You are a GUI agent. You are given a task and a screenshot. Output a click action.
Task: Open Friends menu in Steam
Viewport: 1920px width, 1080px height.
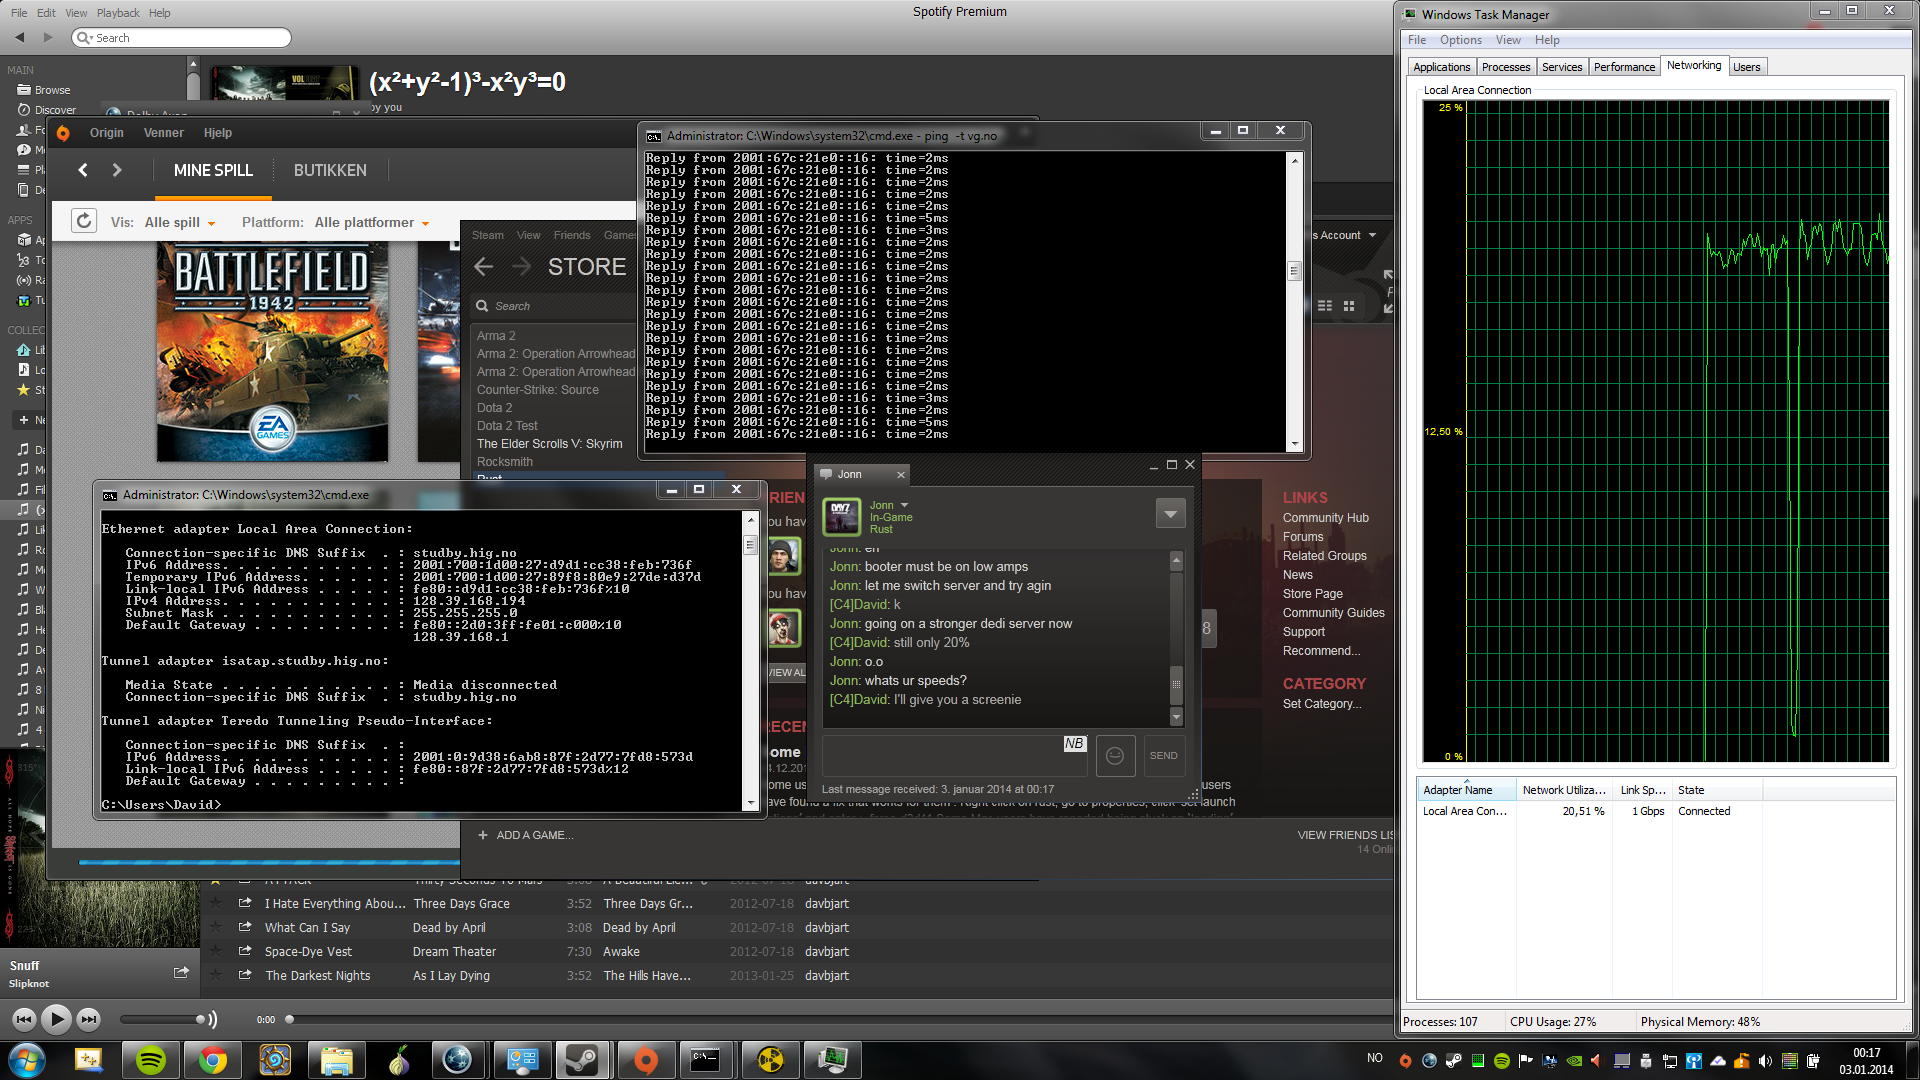571,235
